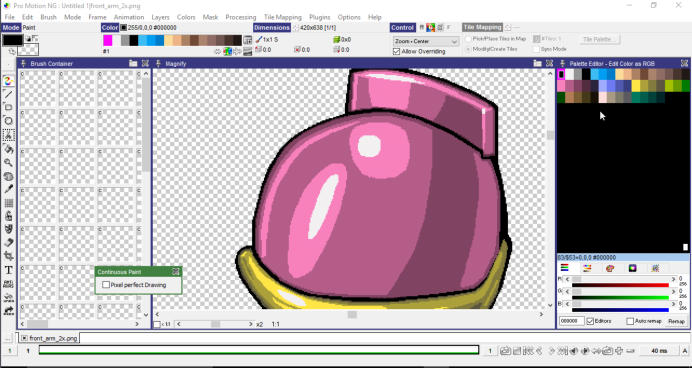The height and width of the screenshot is (368, 692).
Task: Open the Animation menu
Action: pos(129,17)
